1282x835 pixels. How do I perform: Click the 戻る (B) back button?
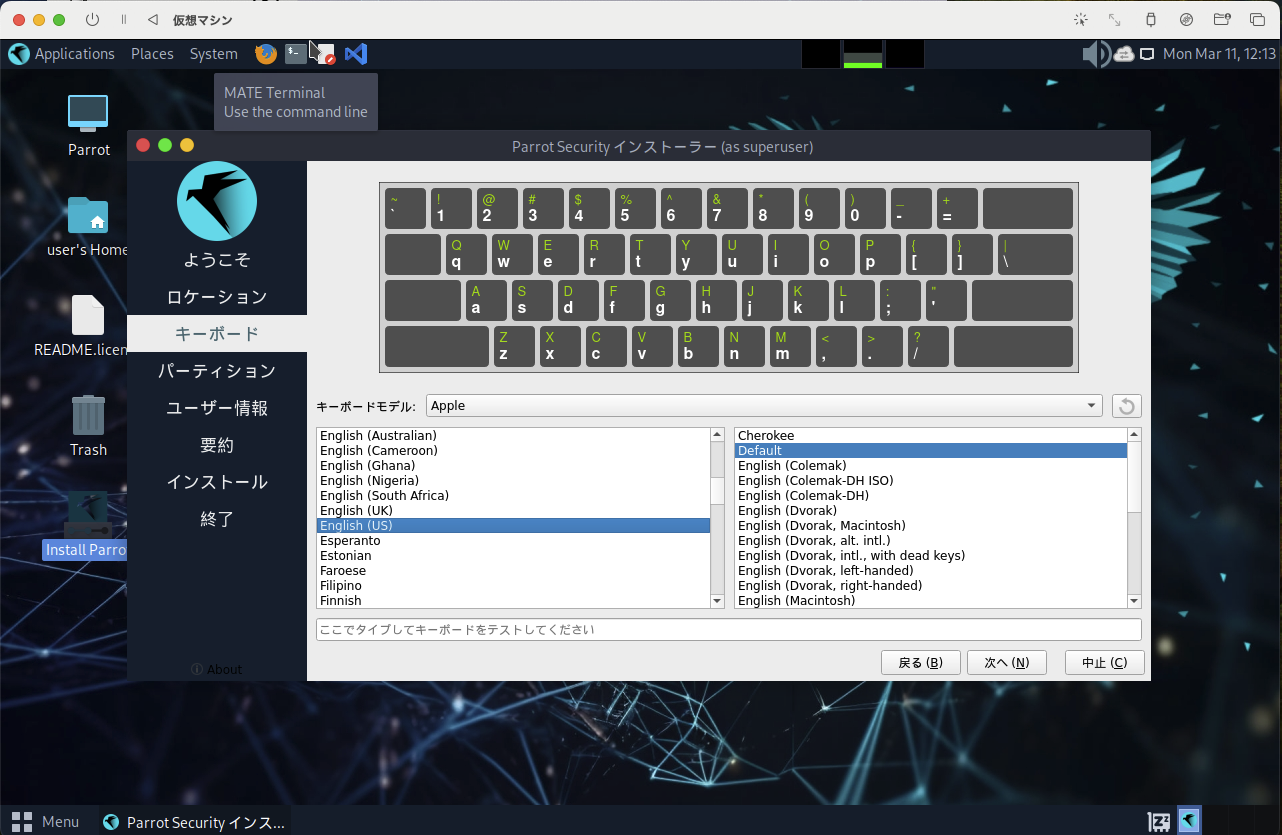tap(921, 662)
